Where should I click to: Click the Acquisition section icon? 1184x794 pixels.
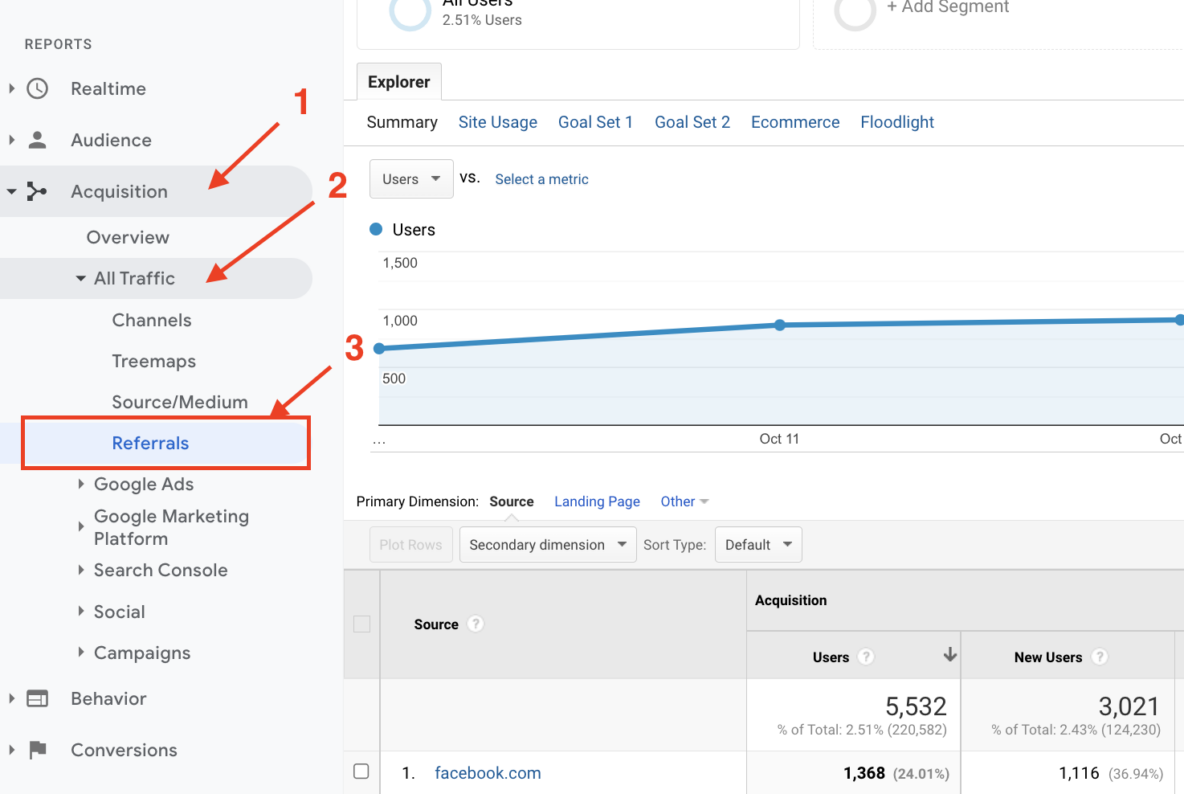click(x=38, y=191)
